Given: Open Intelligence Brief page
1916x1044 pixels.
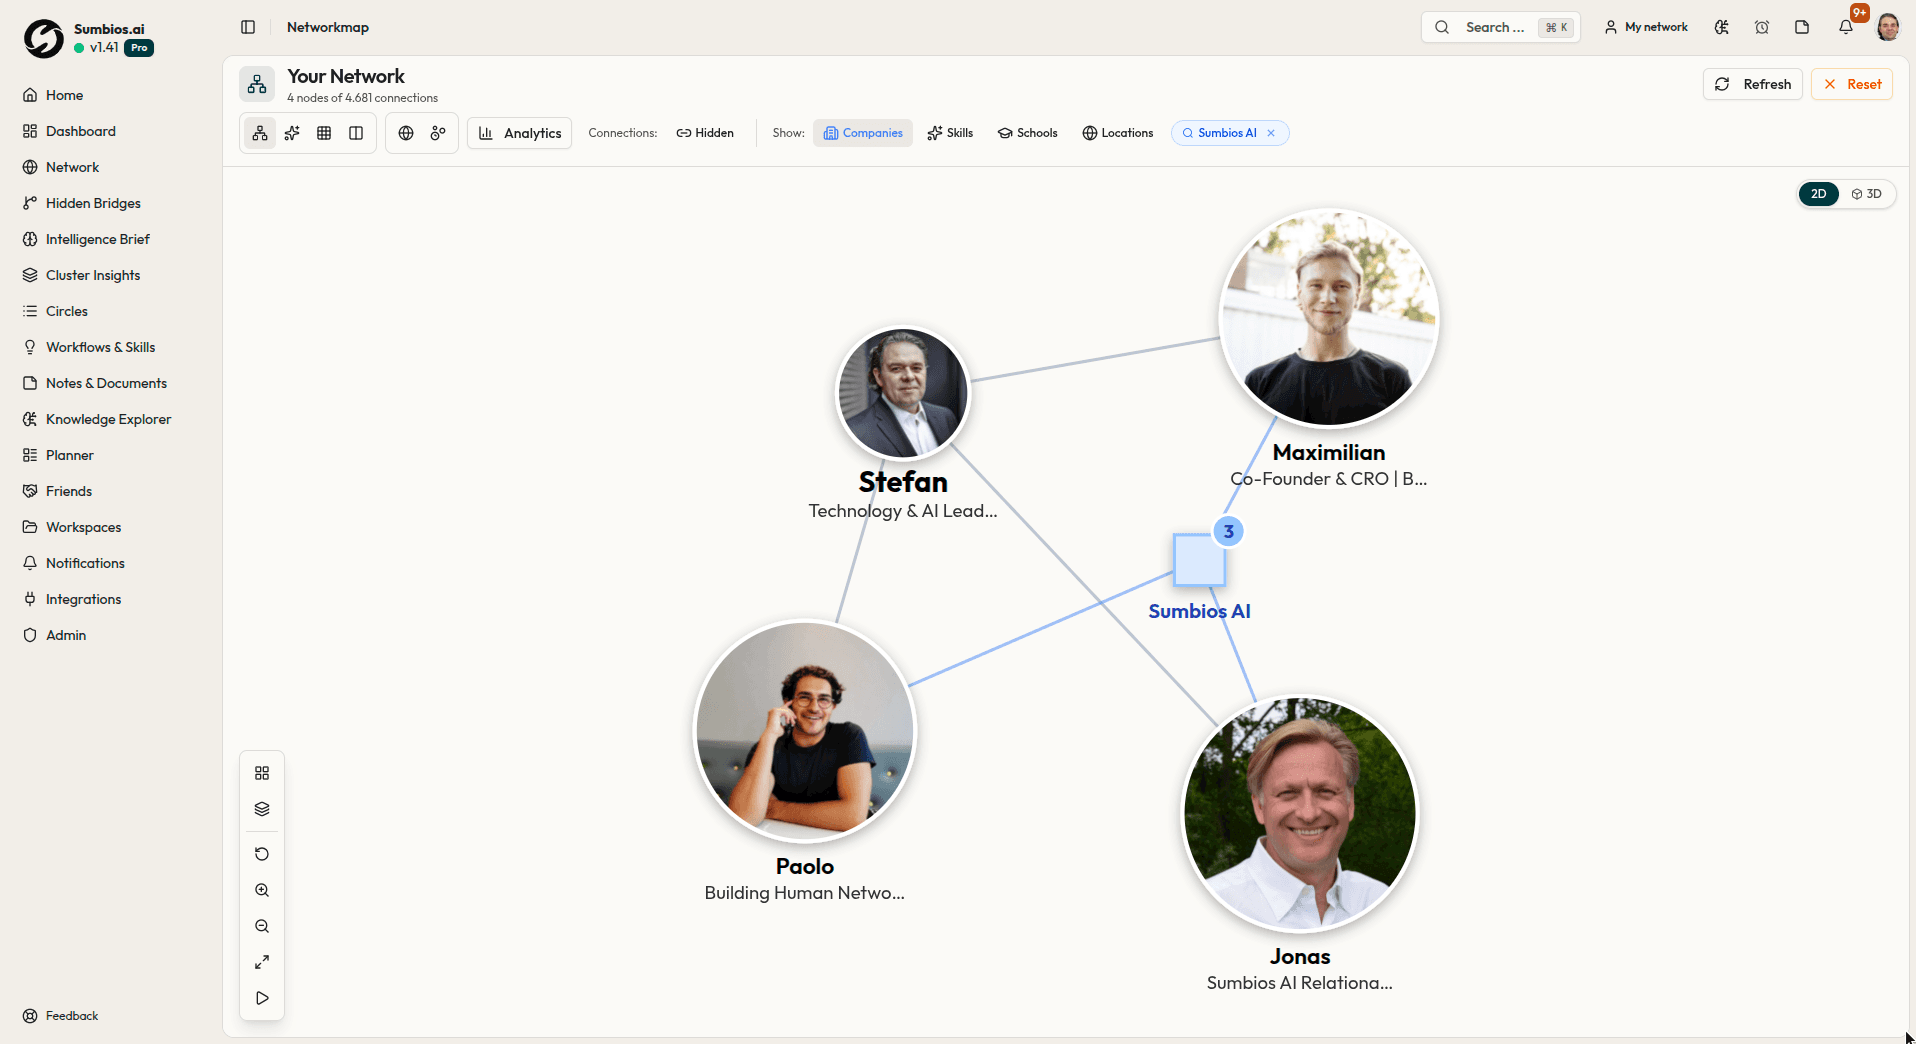Looking at the screenshot, I should pos(97,239).
